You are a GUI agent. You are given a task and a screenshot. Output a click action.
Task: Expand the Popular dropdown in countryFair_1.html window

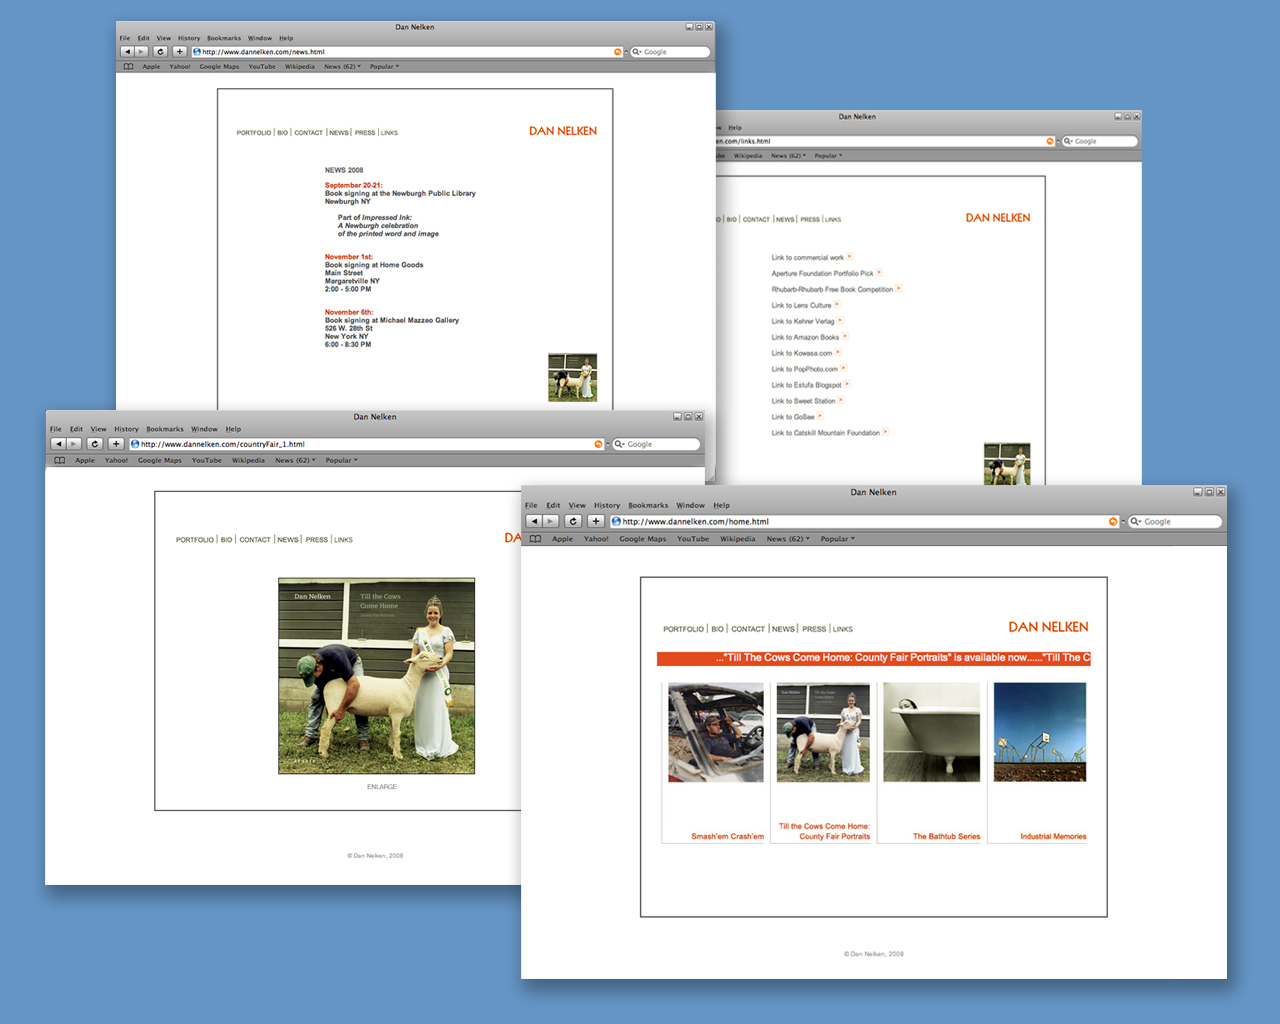tap(341, 460)
